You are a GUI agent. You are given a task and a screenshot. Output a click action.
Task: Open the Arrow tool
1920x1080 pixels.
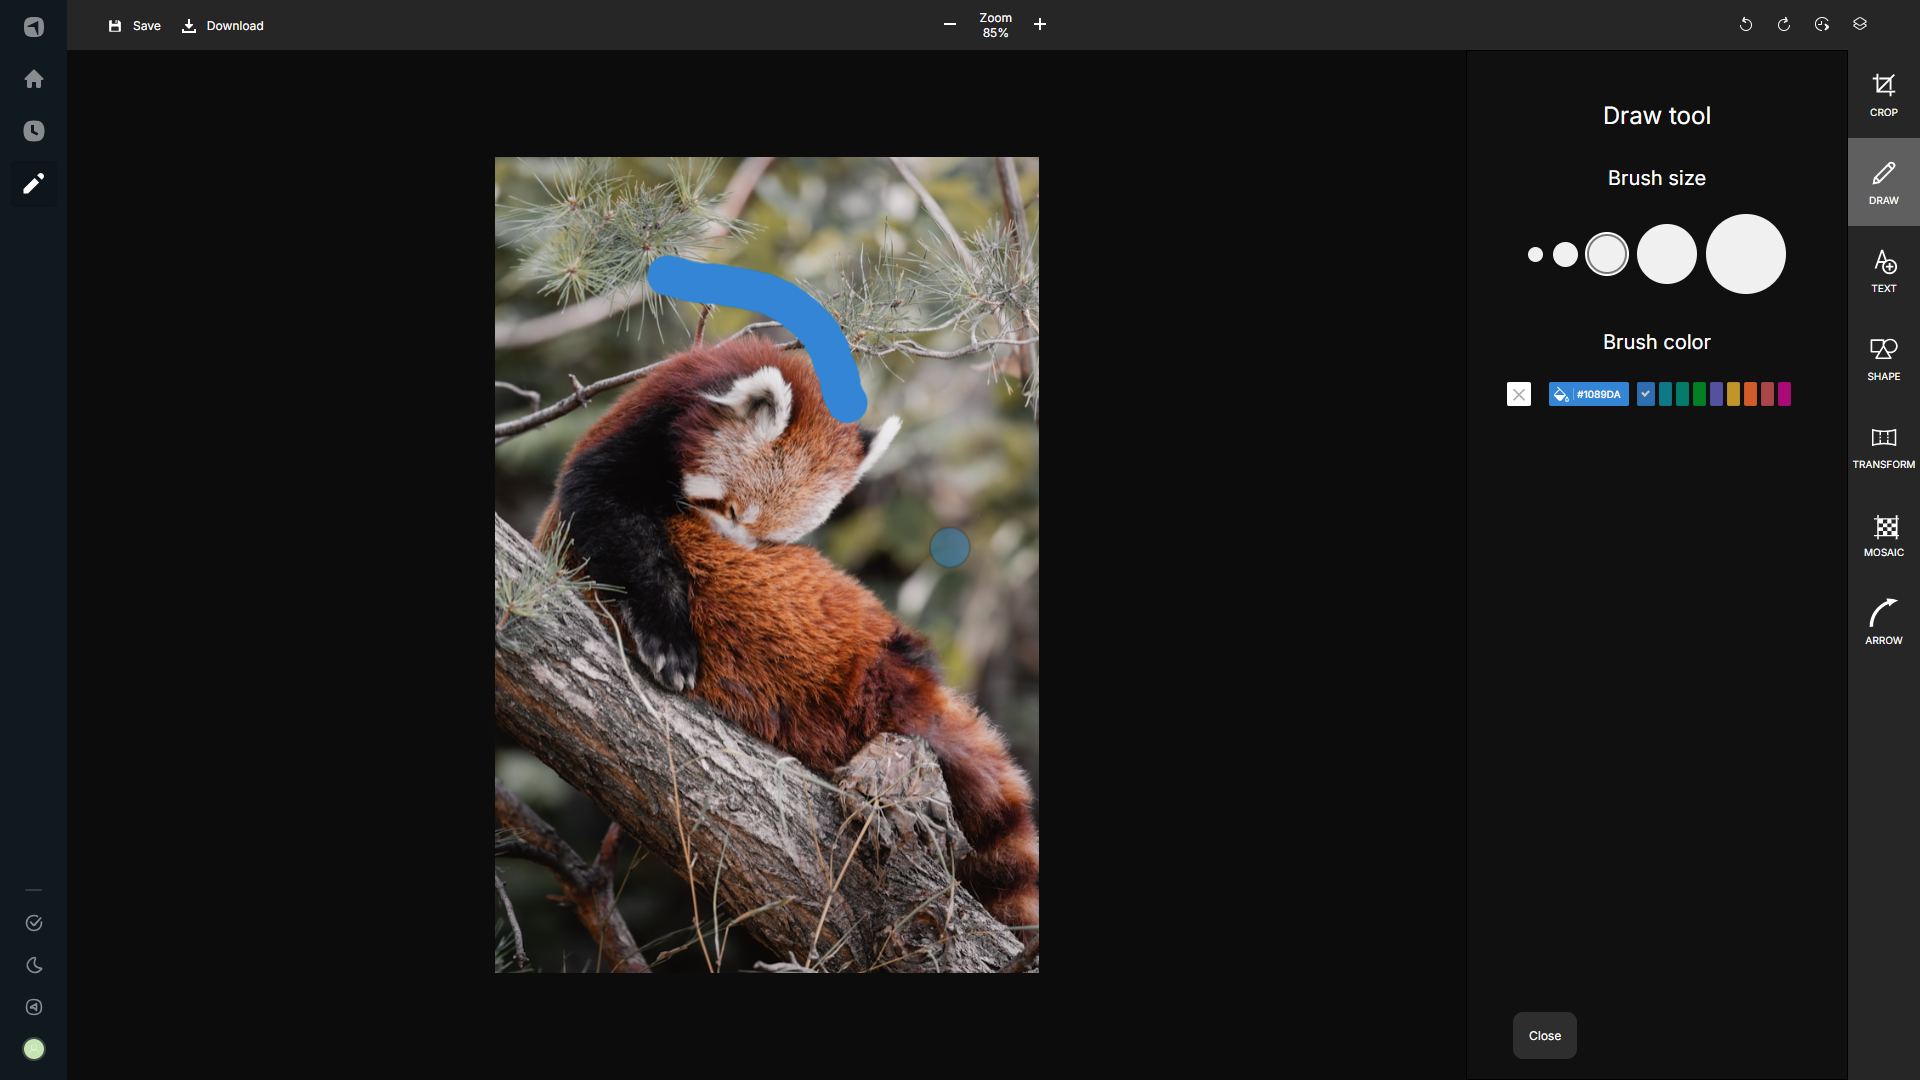pos(1883,622)
